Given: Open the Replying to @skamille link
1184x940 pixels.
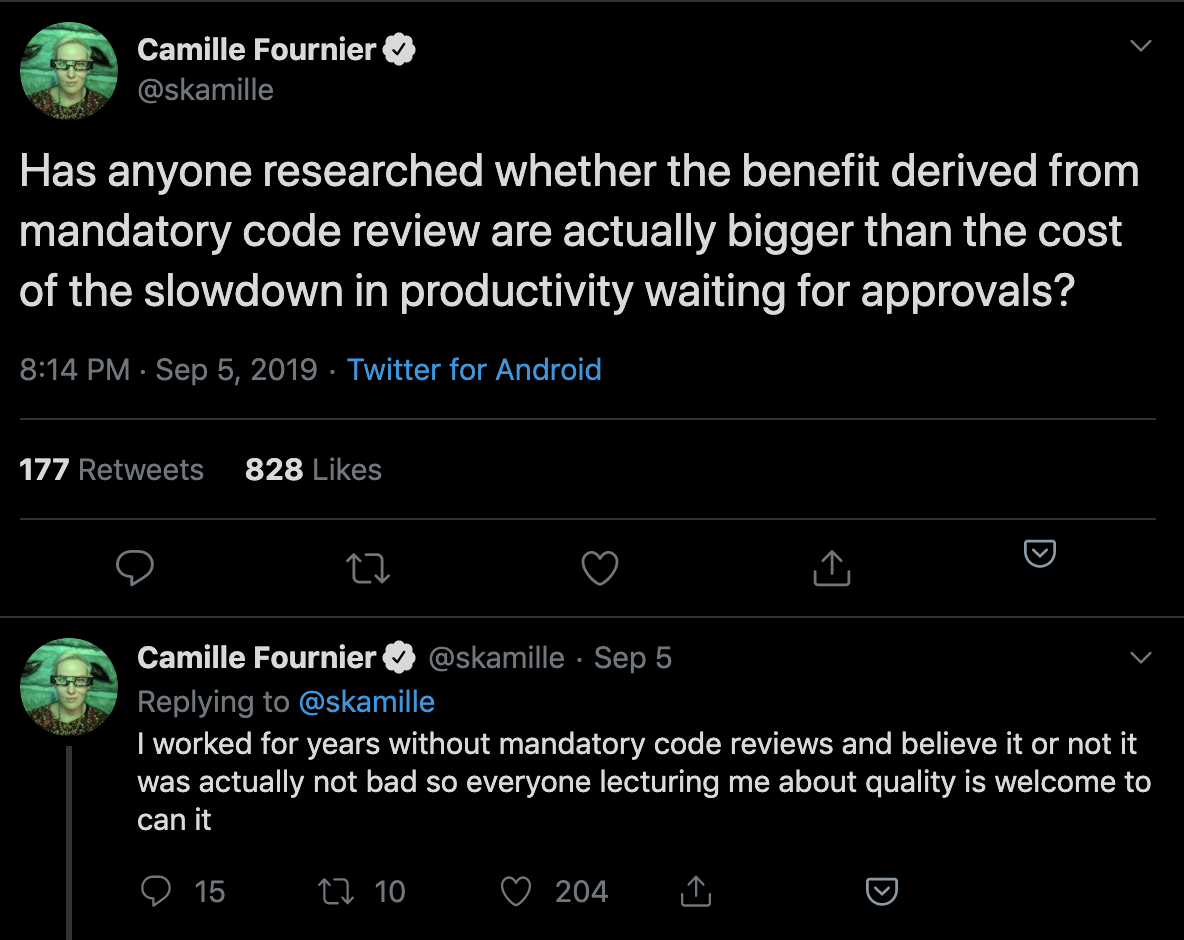Looking at the screenshot, I should pos(368,701).
